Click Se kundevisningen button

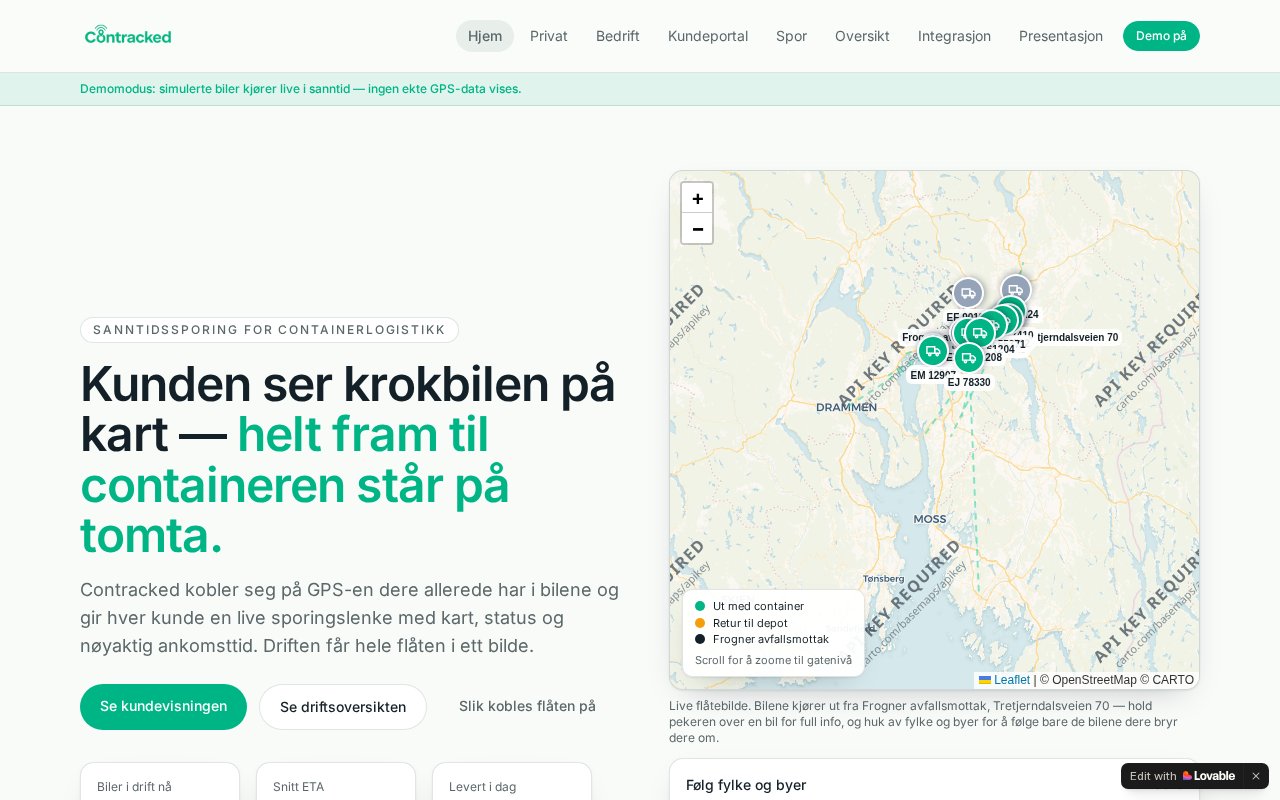(x=163, y=706)
